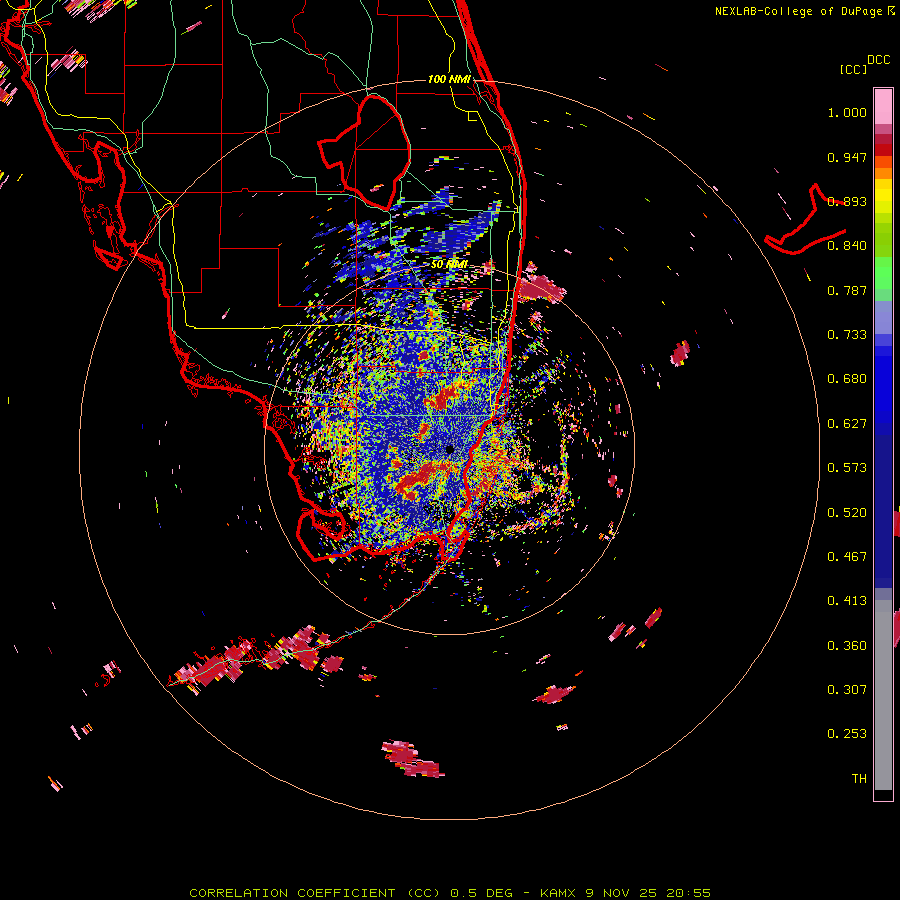Click the 0.840 value on the color scale
Image resolution: width=900 pixels, height=900 pixels.
coord(847,246)
